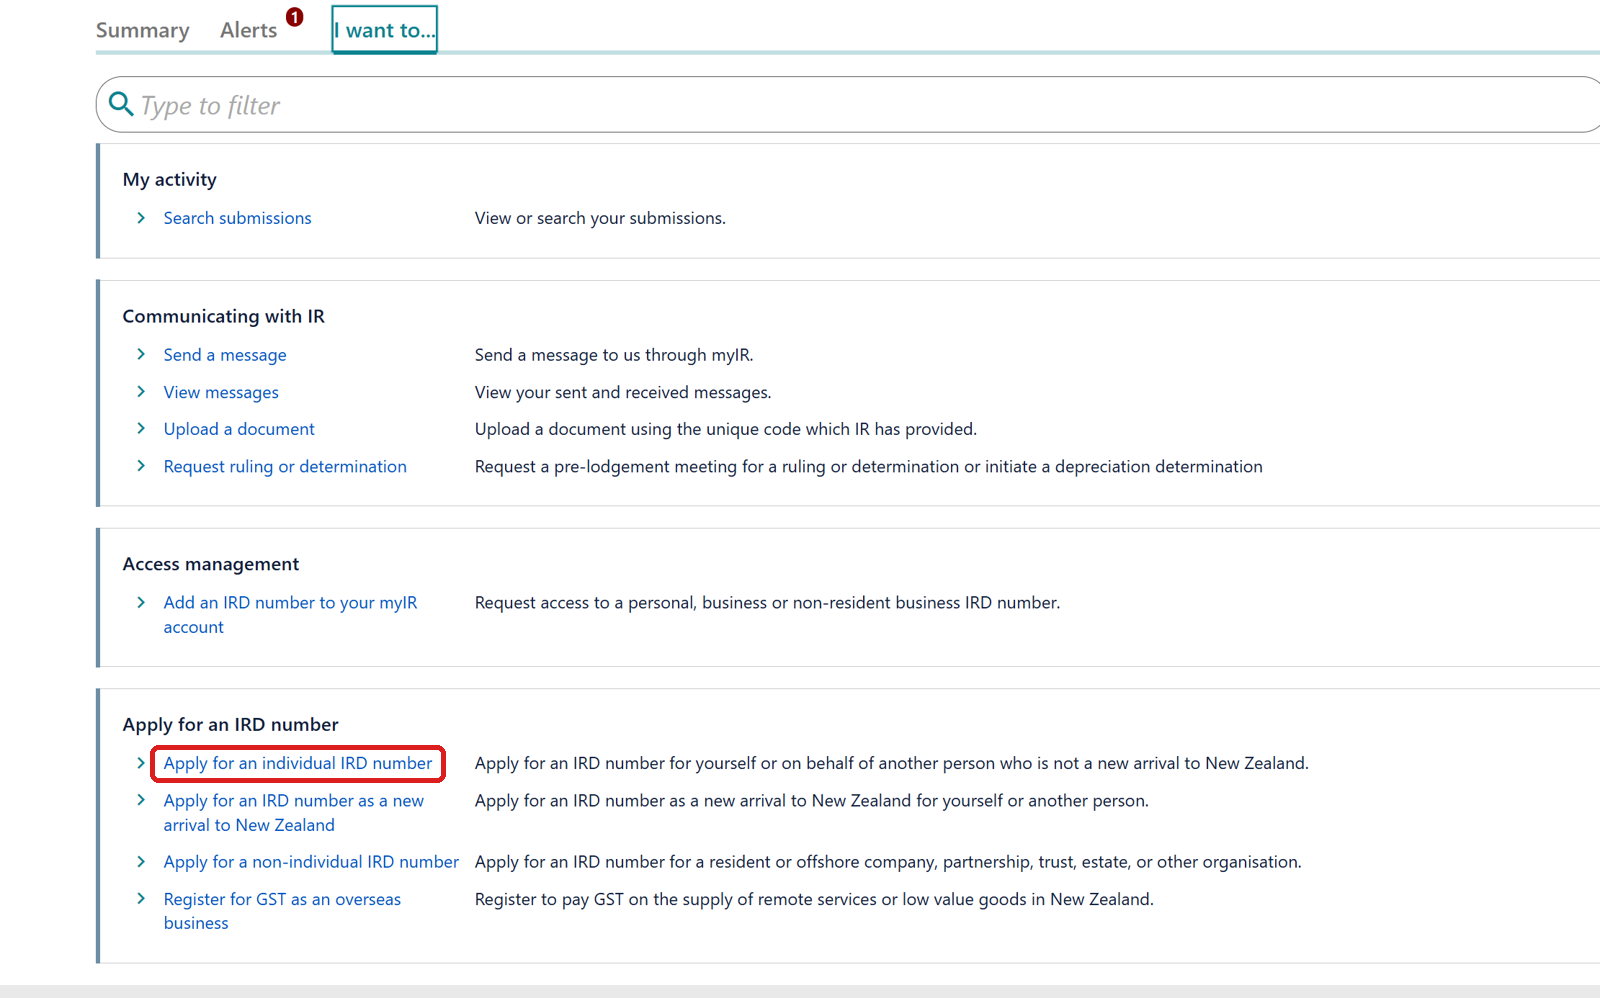1600x998 pixels.
Task: Open View messages link
Action: pyautogui.click(x=221, y=392)
